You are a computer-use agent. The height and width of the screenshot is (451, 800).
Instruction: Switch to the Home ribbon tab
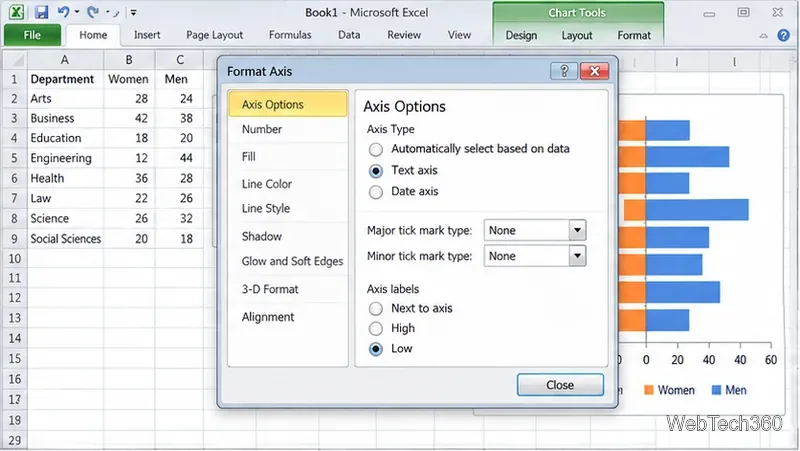93,35
